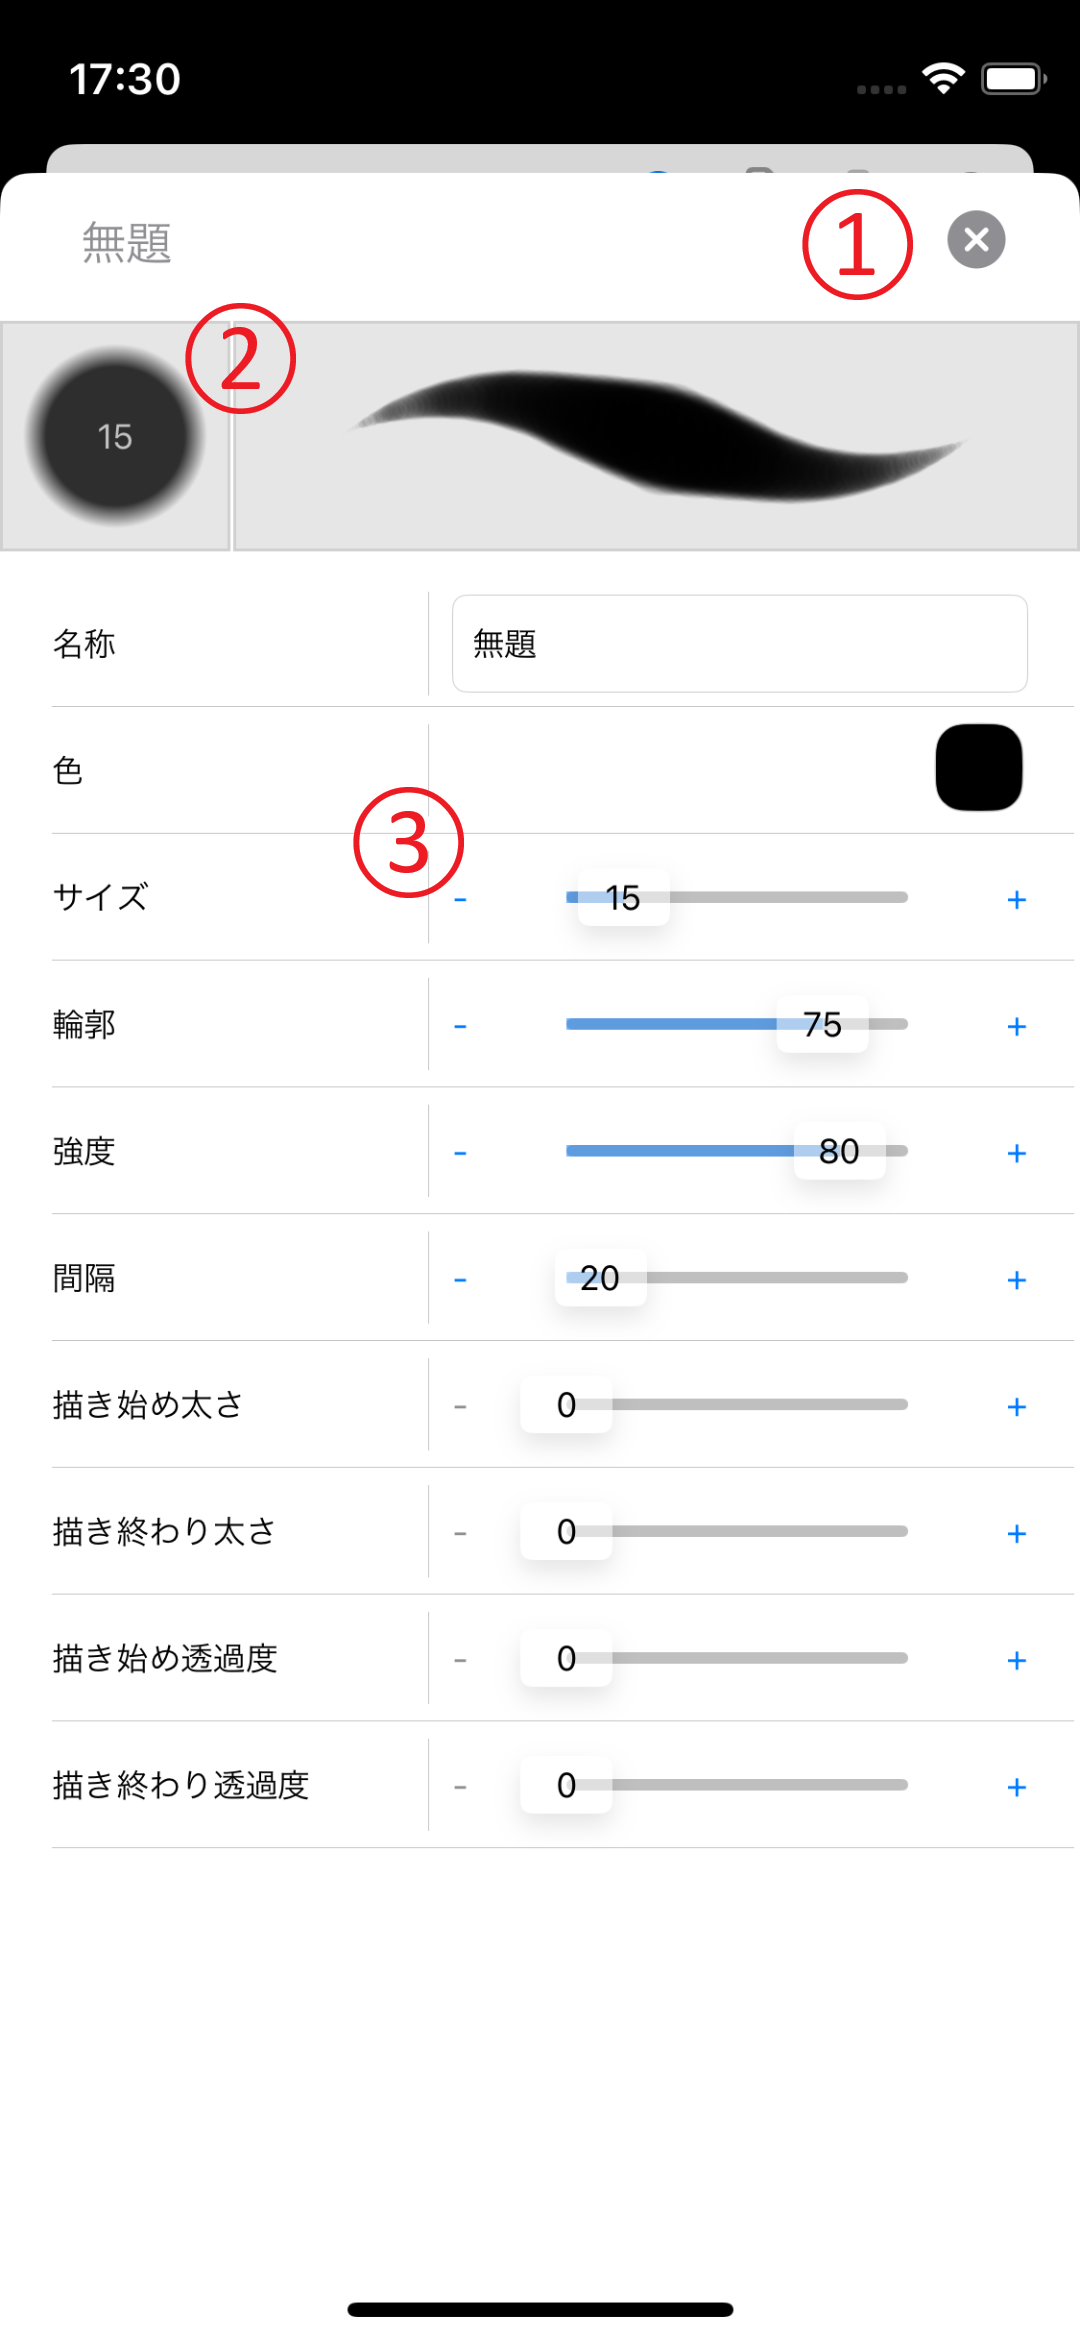Decrease サイズ with the minus button
Viewport: 1080px width, 2340px height.
(x=460, y=899)
